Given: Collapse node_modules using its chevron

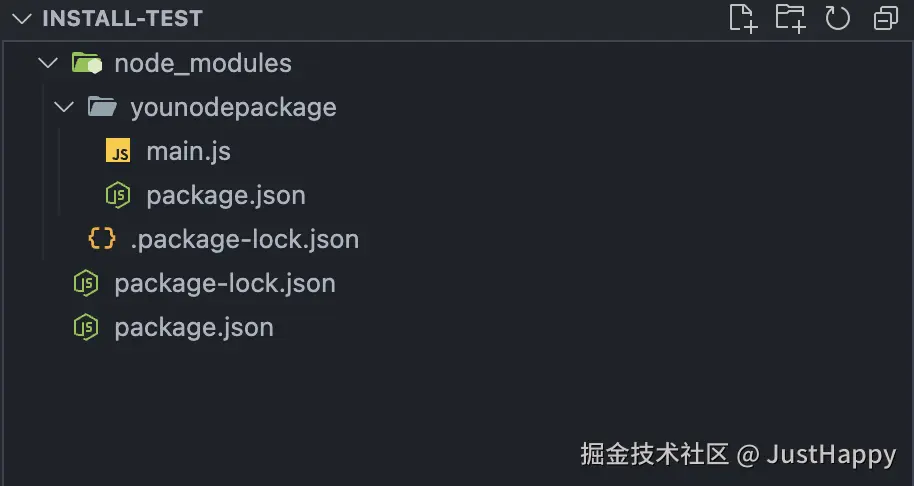Looking at the screenshot, I should point(47,64).
